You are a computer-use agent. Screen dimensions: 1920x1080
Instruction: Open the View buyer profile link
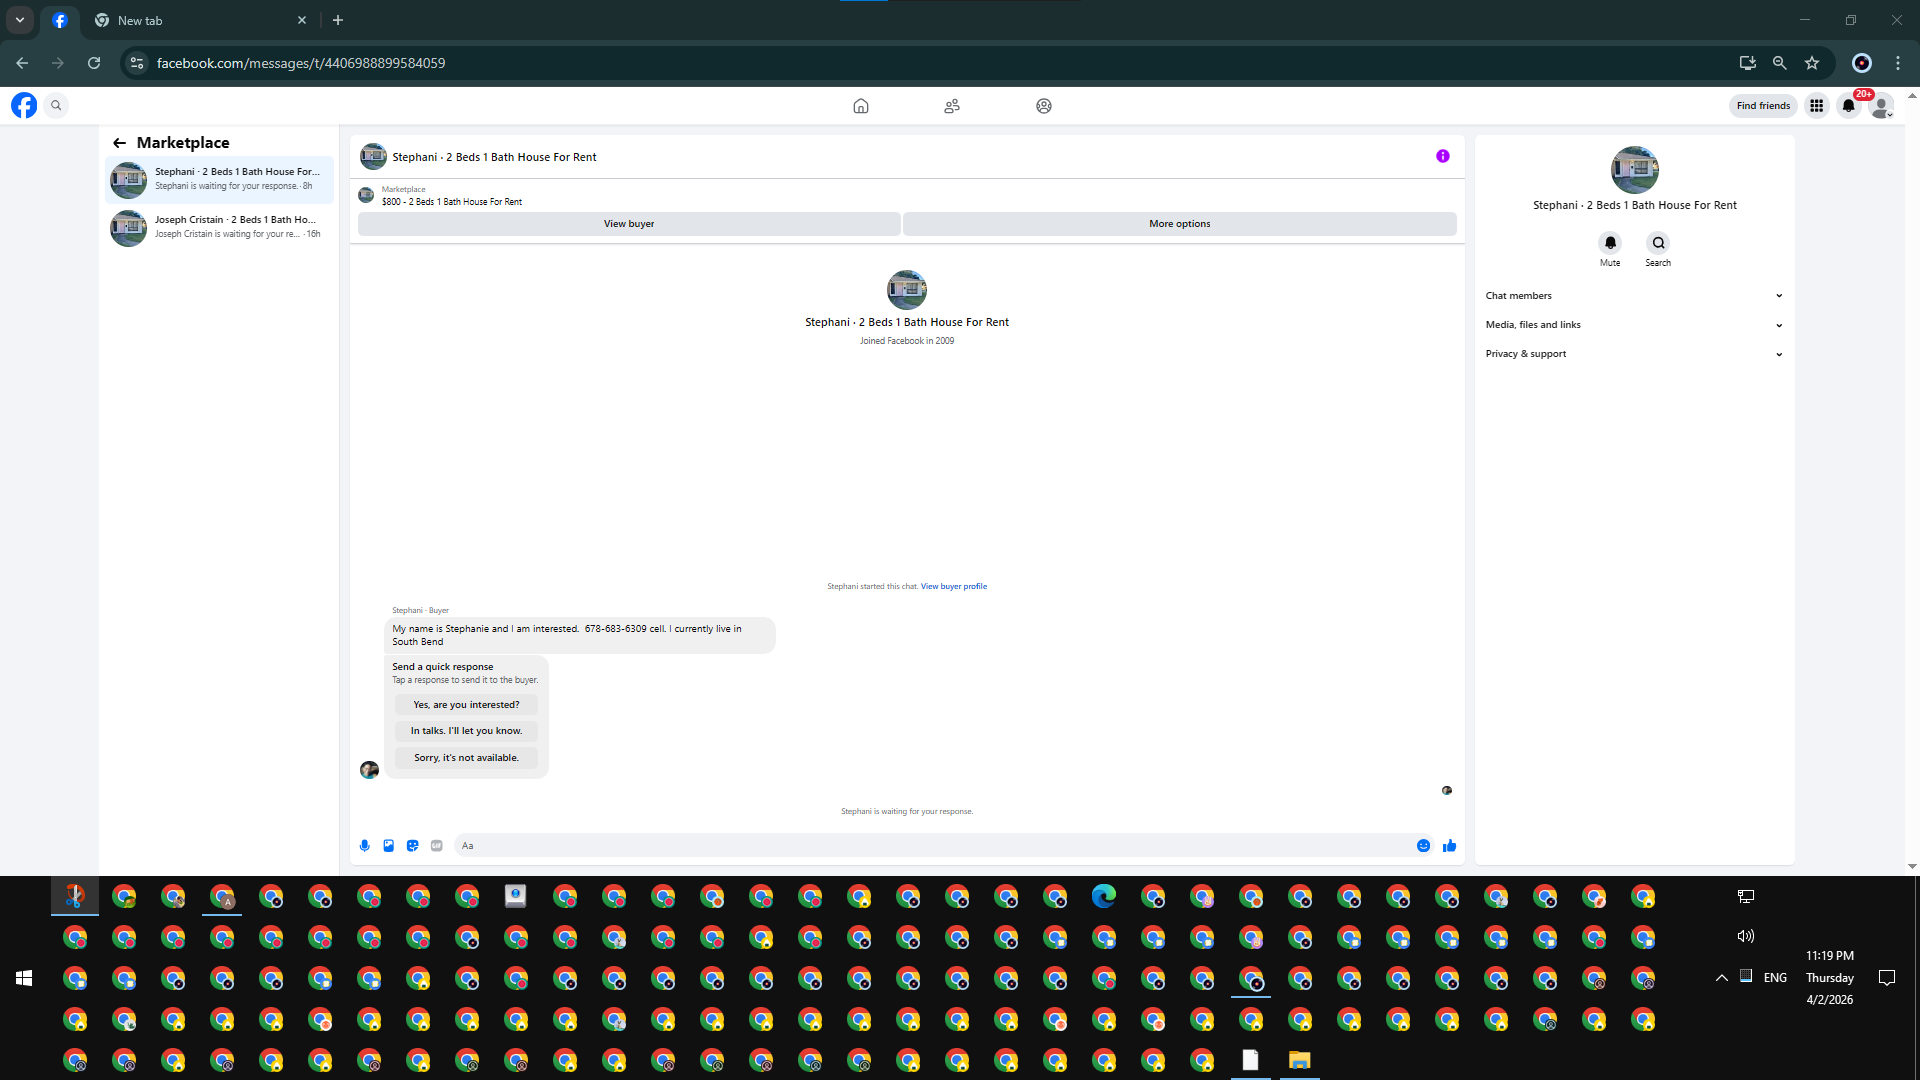[954, 587]
